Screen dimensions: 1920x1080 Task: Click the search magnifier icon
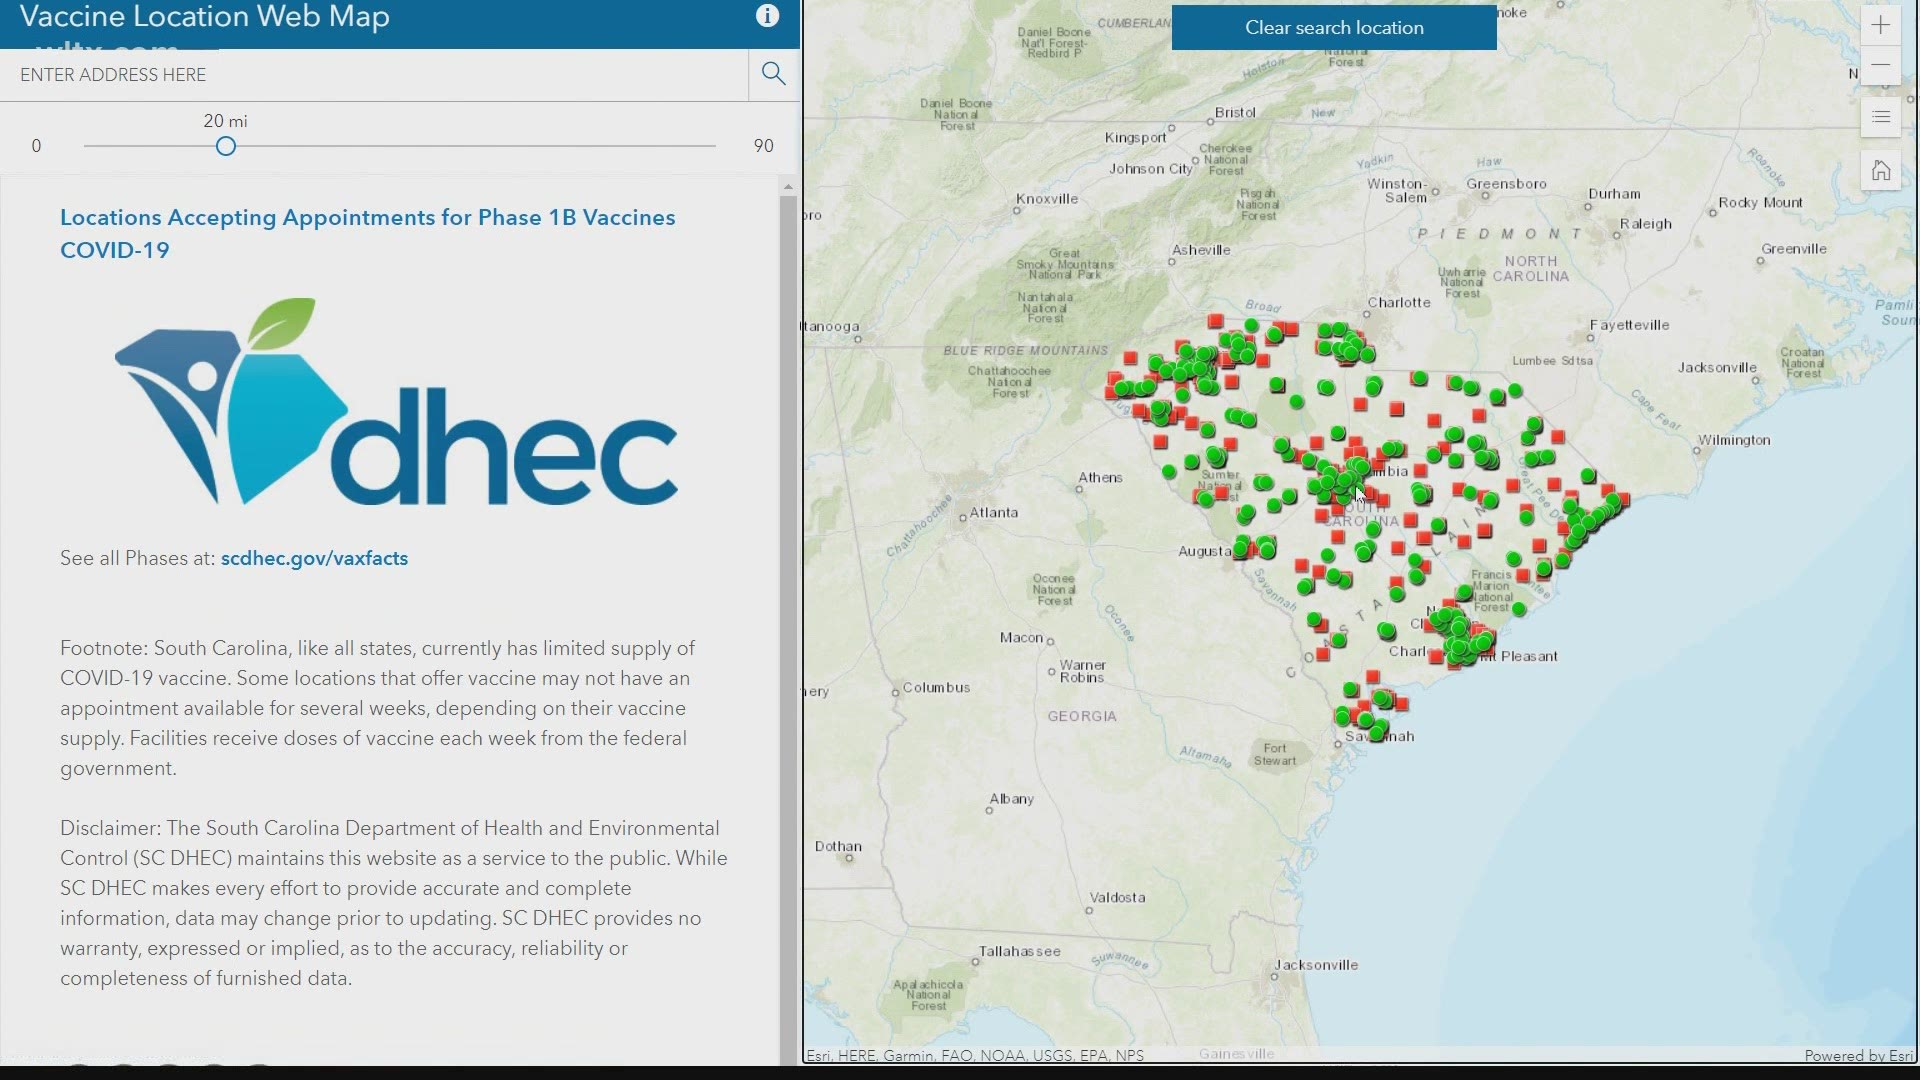(774, 74)
